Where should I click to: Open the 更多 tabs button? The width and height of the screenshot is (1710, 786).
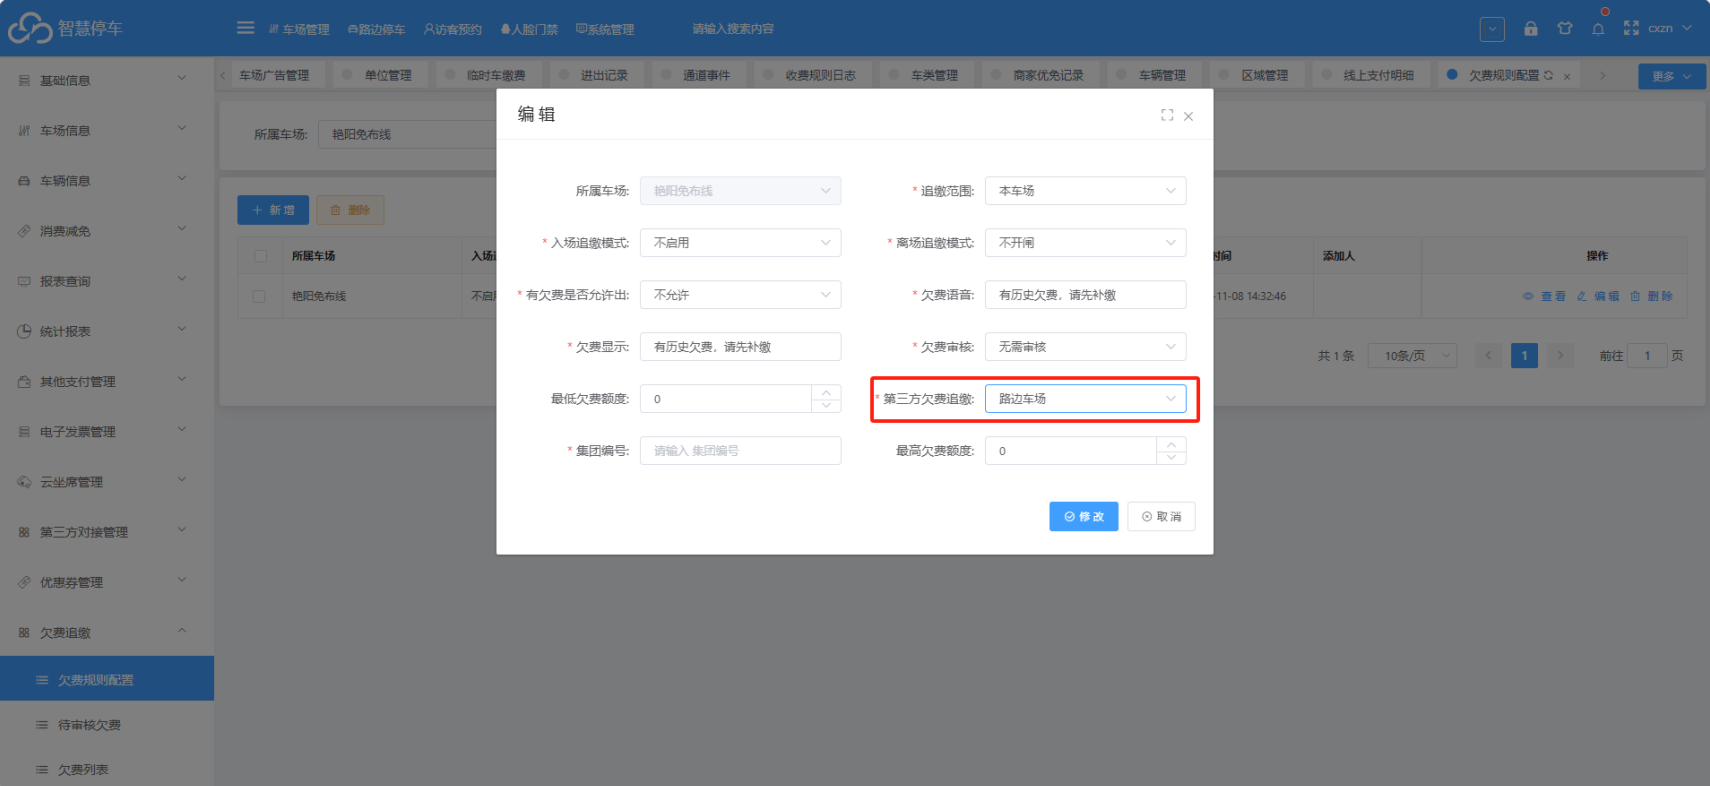1671,76
